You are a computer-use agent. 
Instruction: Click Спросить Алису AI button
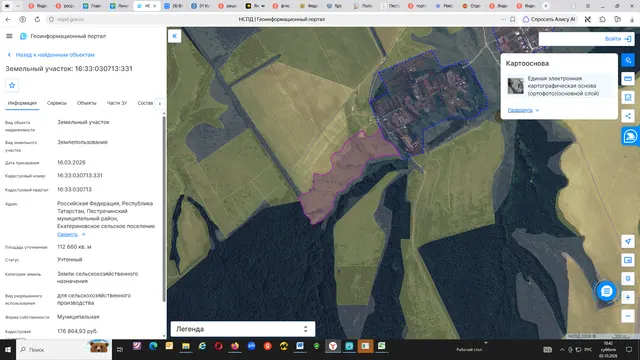(550, 19)
